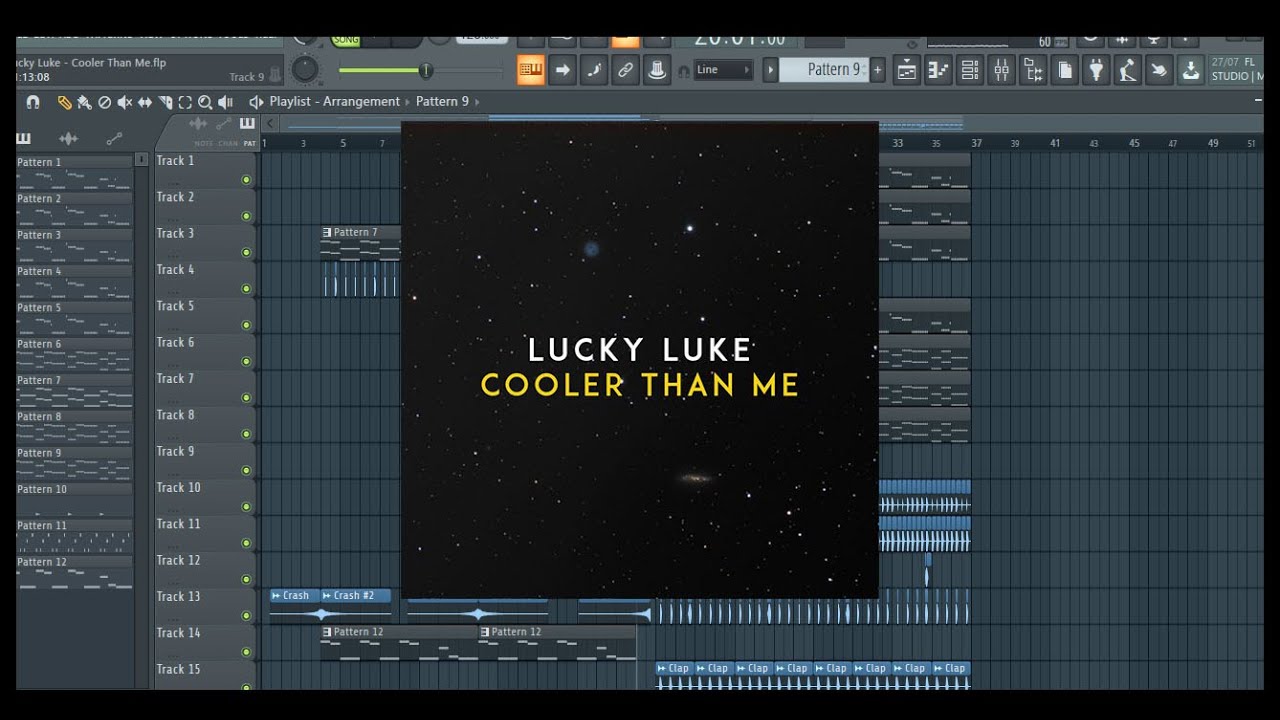Click the metronome-style stamp icon left of Line
Viewport: 1280px width, 720px height.
coord(657,70)
